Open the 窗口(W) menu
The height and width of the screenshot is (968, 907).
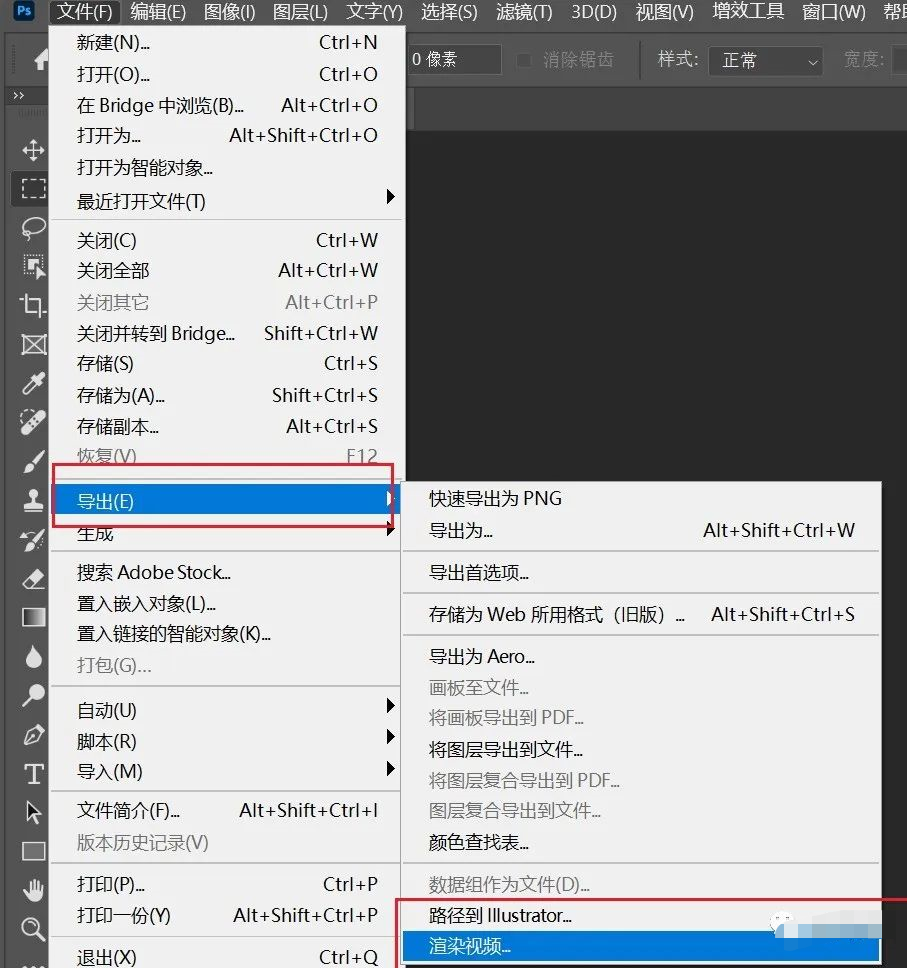834,11
